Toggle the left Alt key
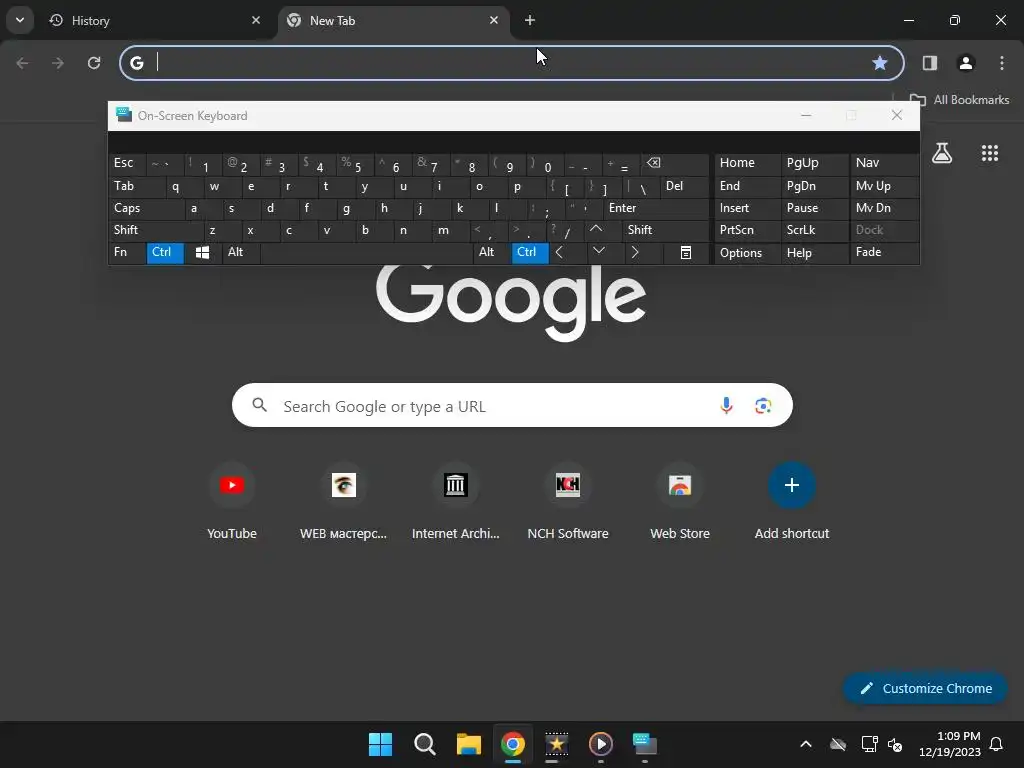The image size is (1024, 768). [x=241, y=253]
